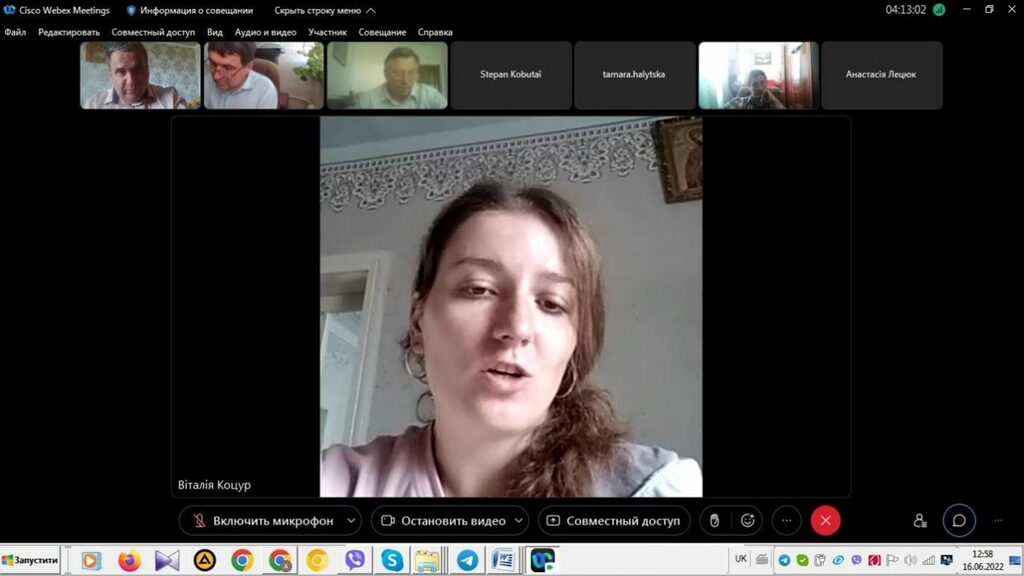The image size is (1024, 576).
Task: Open Skype from the taskbar
Action: (x=391, y=560)
